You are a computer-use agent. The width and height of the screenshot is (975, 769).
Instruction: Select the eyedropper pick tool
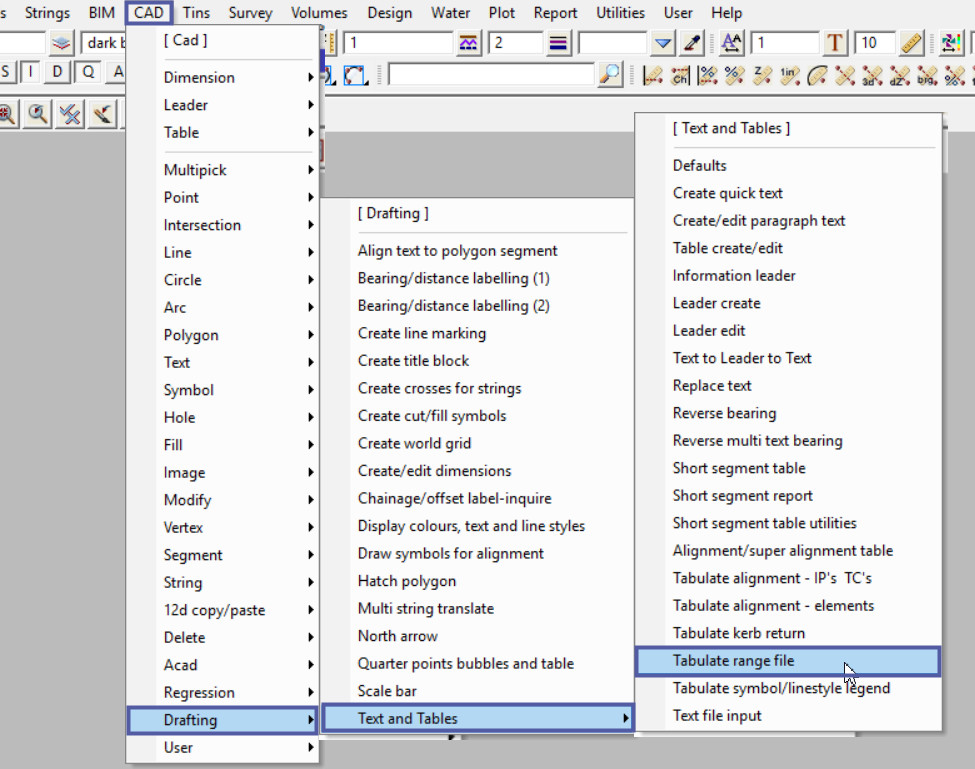coord(692,43)
